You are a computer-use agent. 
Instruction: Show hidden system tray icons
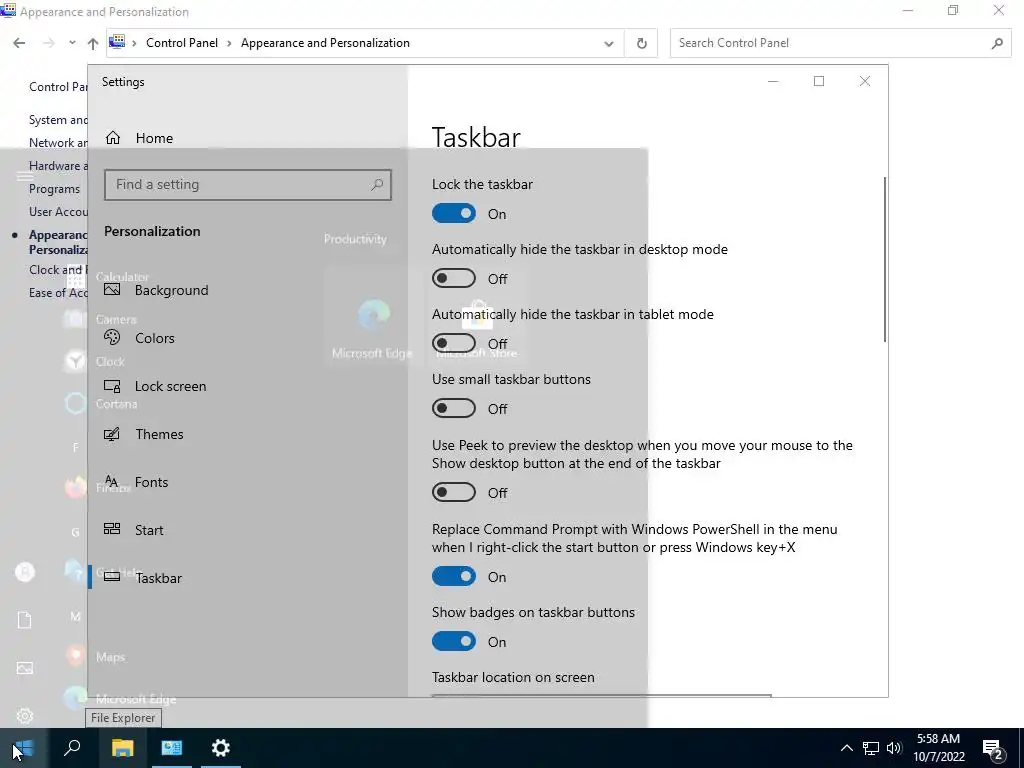(x=846, y=748)
